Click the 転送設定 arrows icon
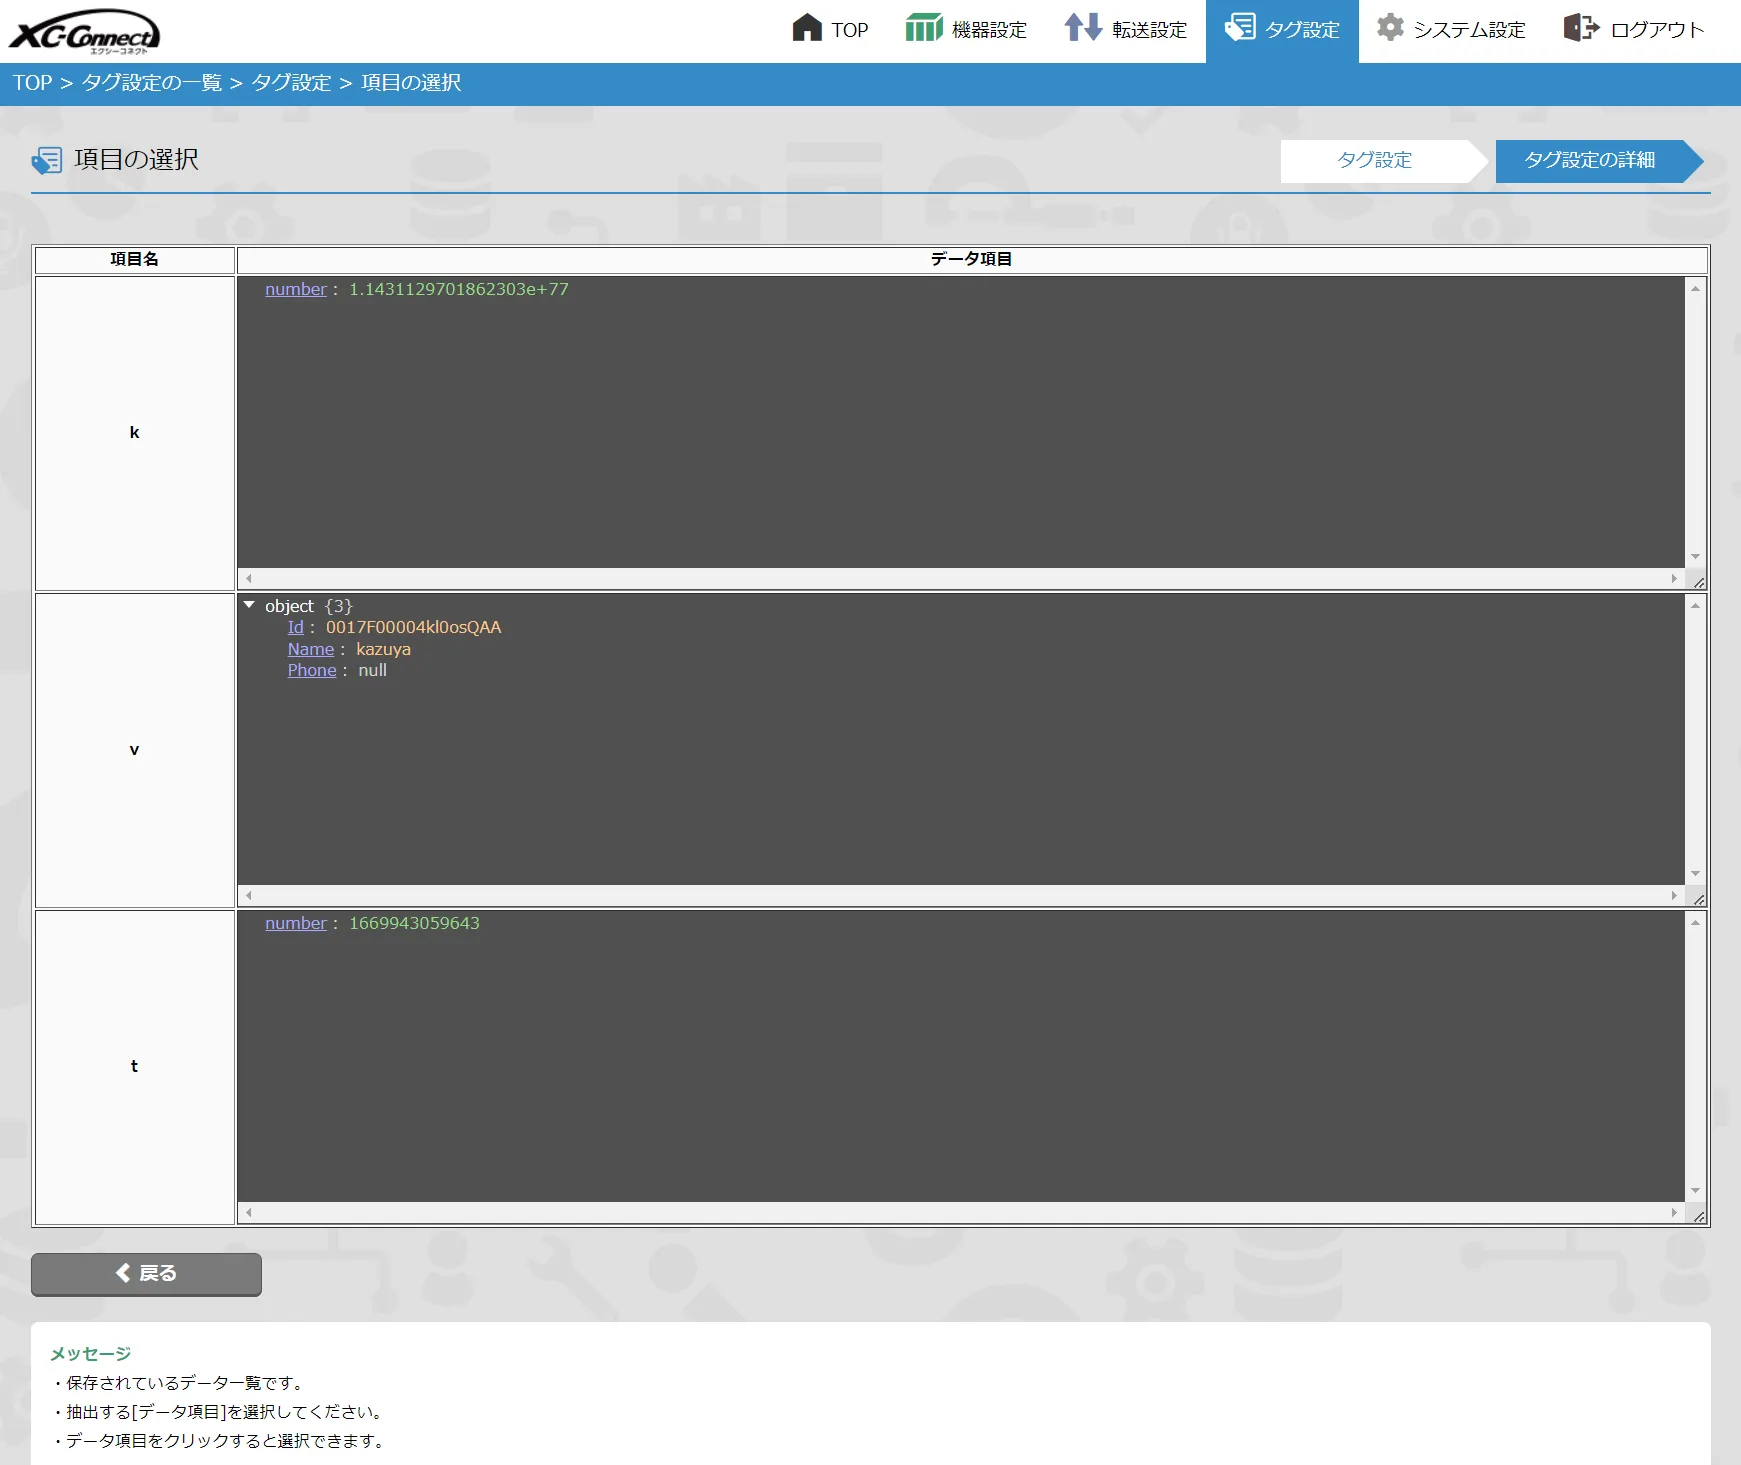 1083,28
